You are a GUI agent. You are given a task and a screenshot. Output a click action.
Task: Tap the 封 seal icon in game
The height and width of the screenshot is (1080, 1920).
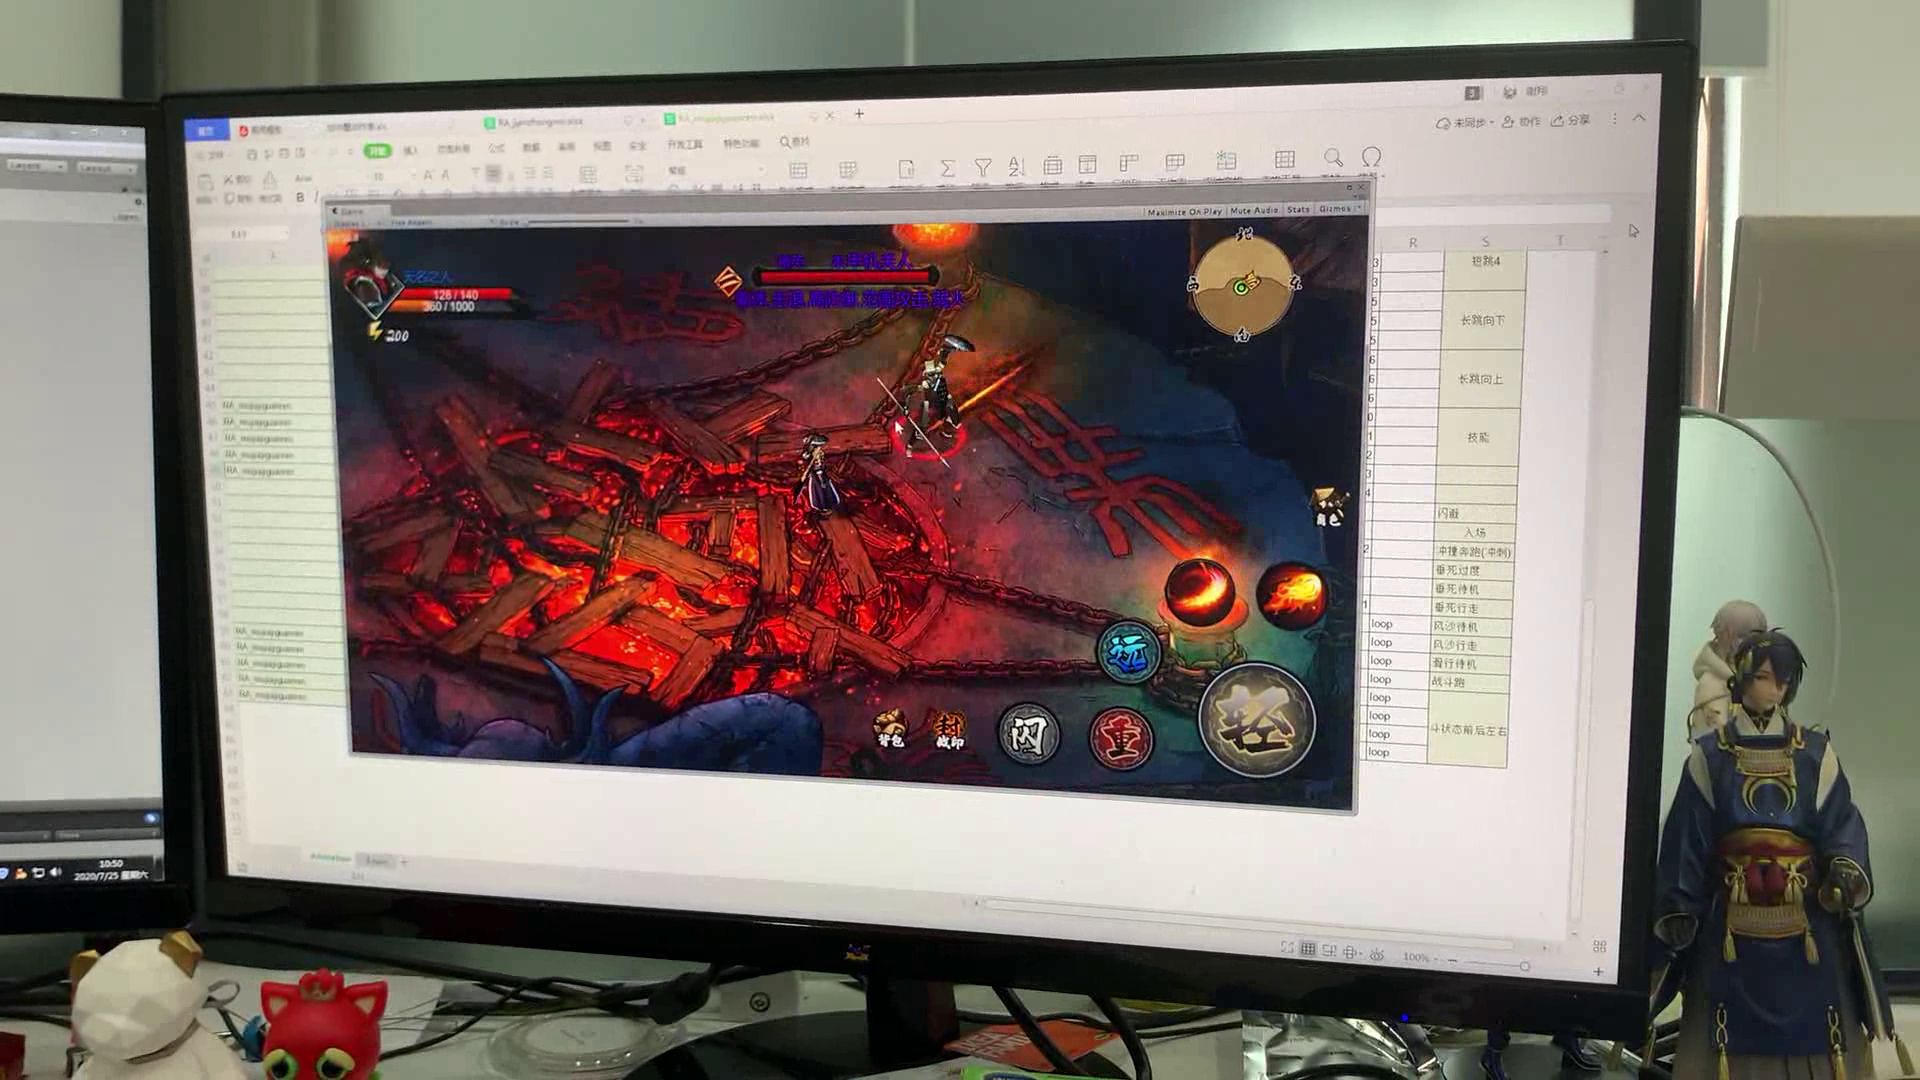click(x=948, y=731)
